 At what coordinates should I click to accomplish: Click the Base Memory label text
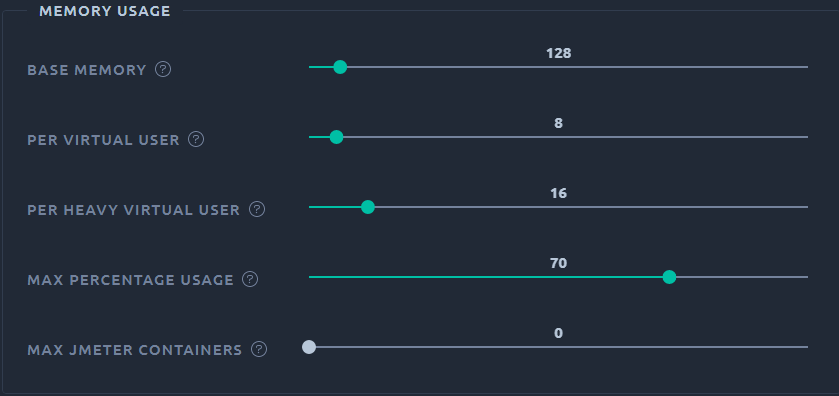click(87, 70)
